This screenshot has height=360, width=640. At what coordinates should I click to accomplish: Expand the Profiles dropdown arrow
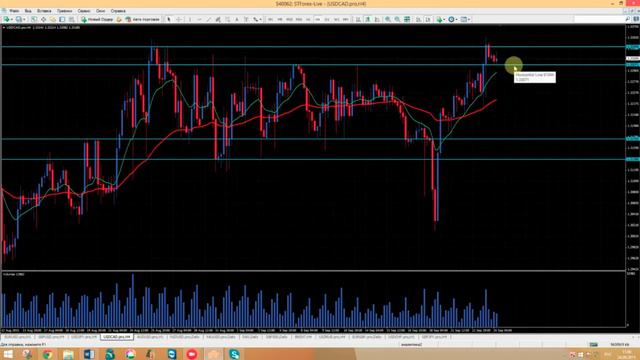pos(24,19)
